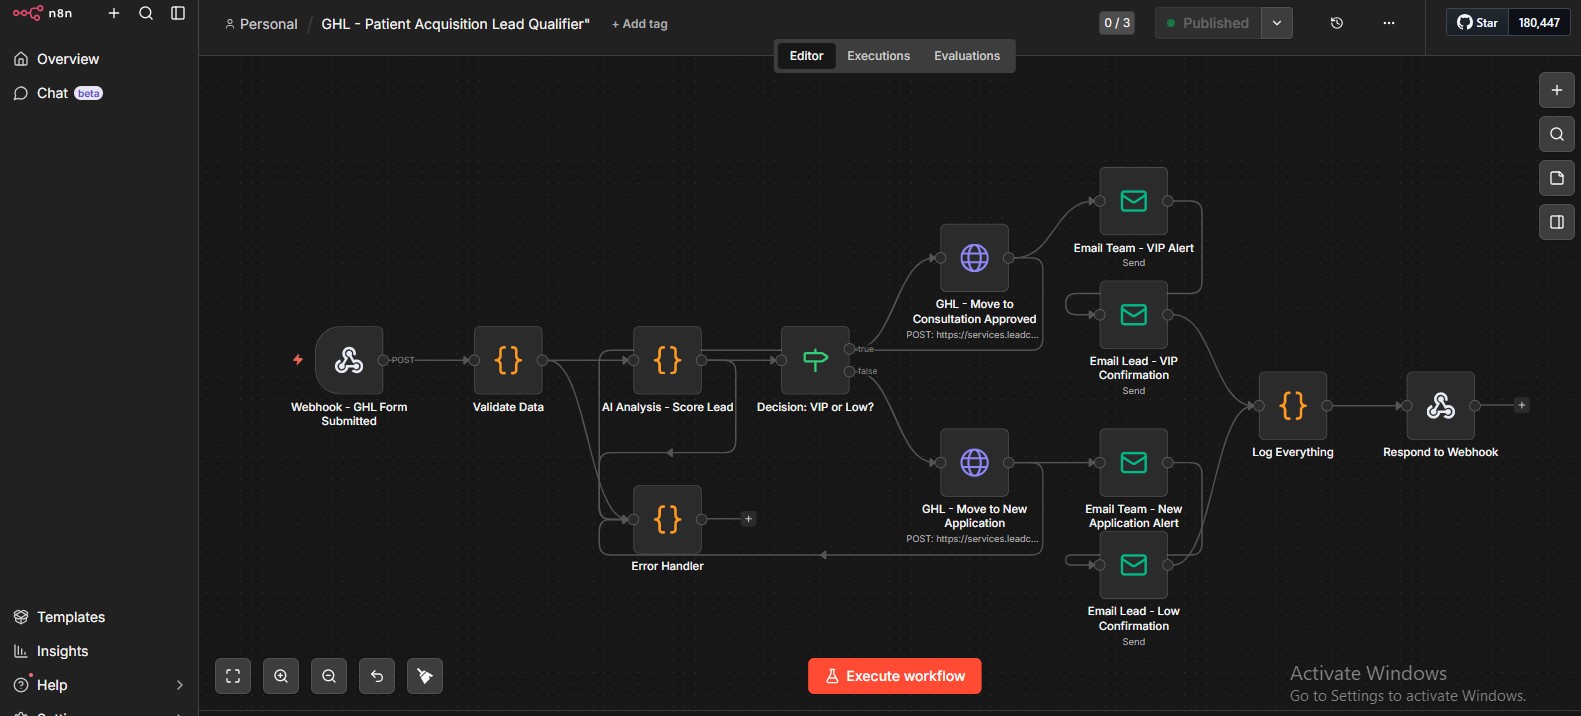Screen dimensions: 1581x716
Task: Select the Email Lead - VIP Confirmation node
Action: (x=1134, y=314)
